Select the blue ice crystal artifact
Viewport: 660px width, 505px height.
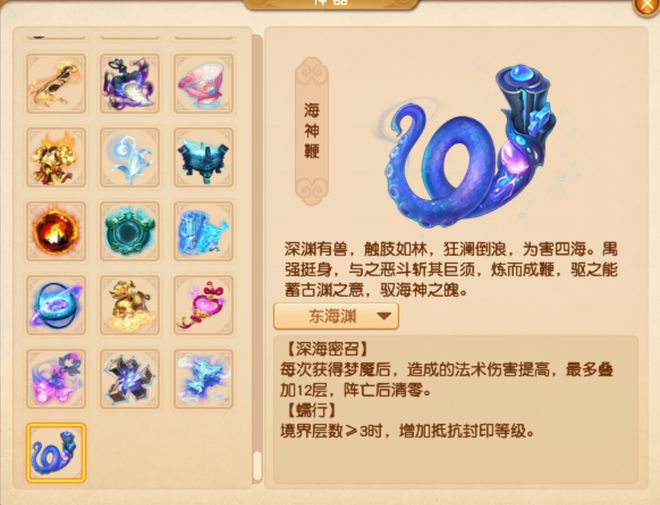[x=203, y=231]
